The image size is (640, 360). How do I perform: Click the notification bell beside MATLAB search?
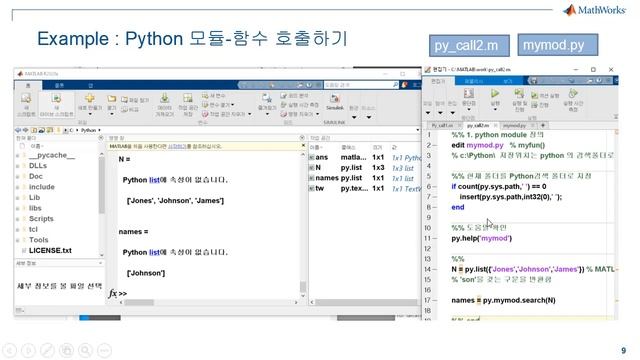click(x=404, y=85)
